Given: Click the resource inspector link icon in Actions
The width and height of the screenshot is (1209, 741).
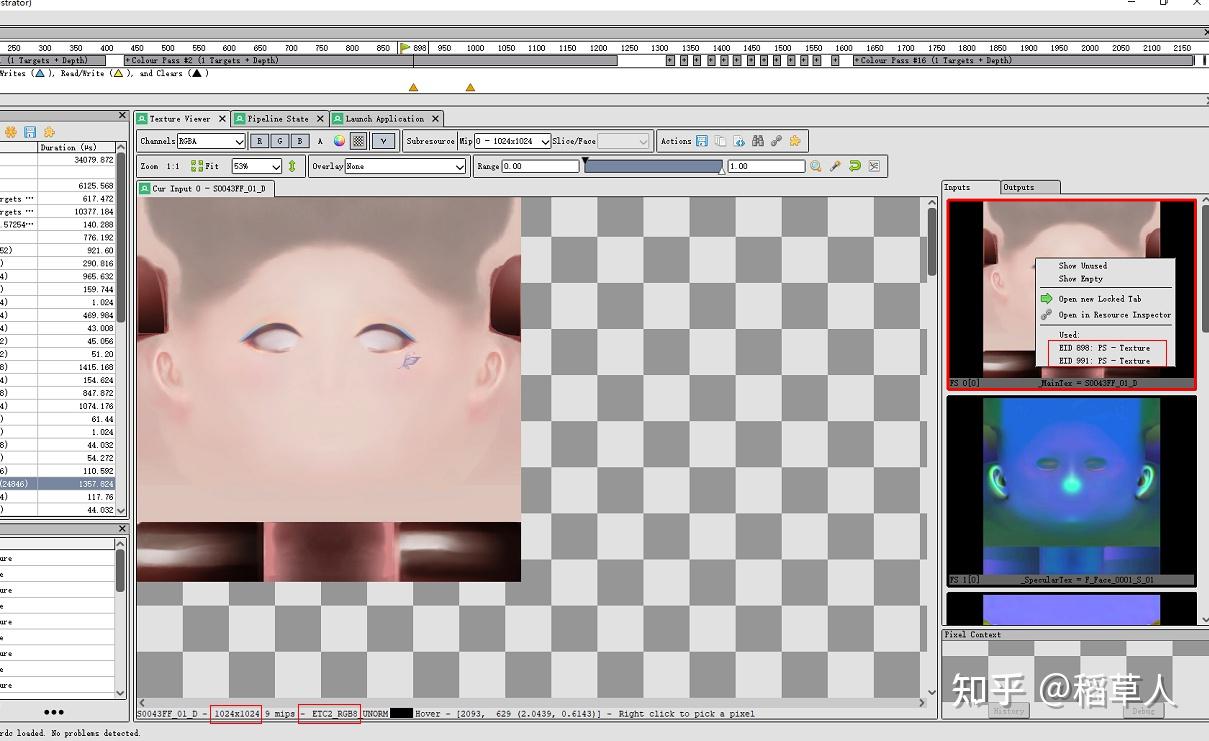Looking at the screenshot, I should pos(777,141).
